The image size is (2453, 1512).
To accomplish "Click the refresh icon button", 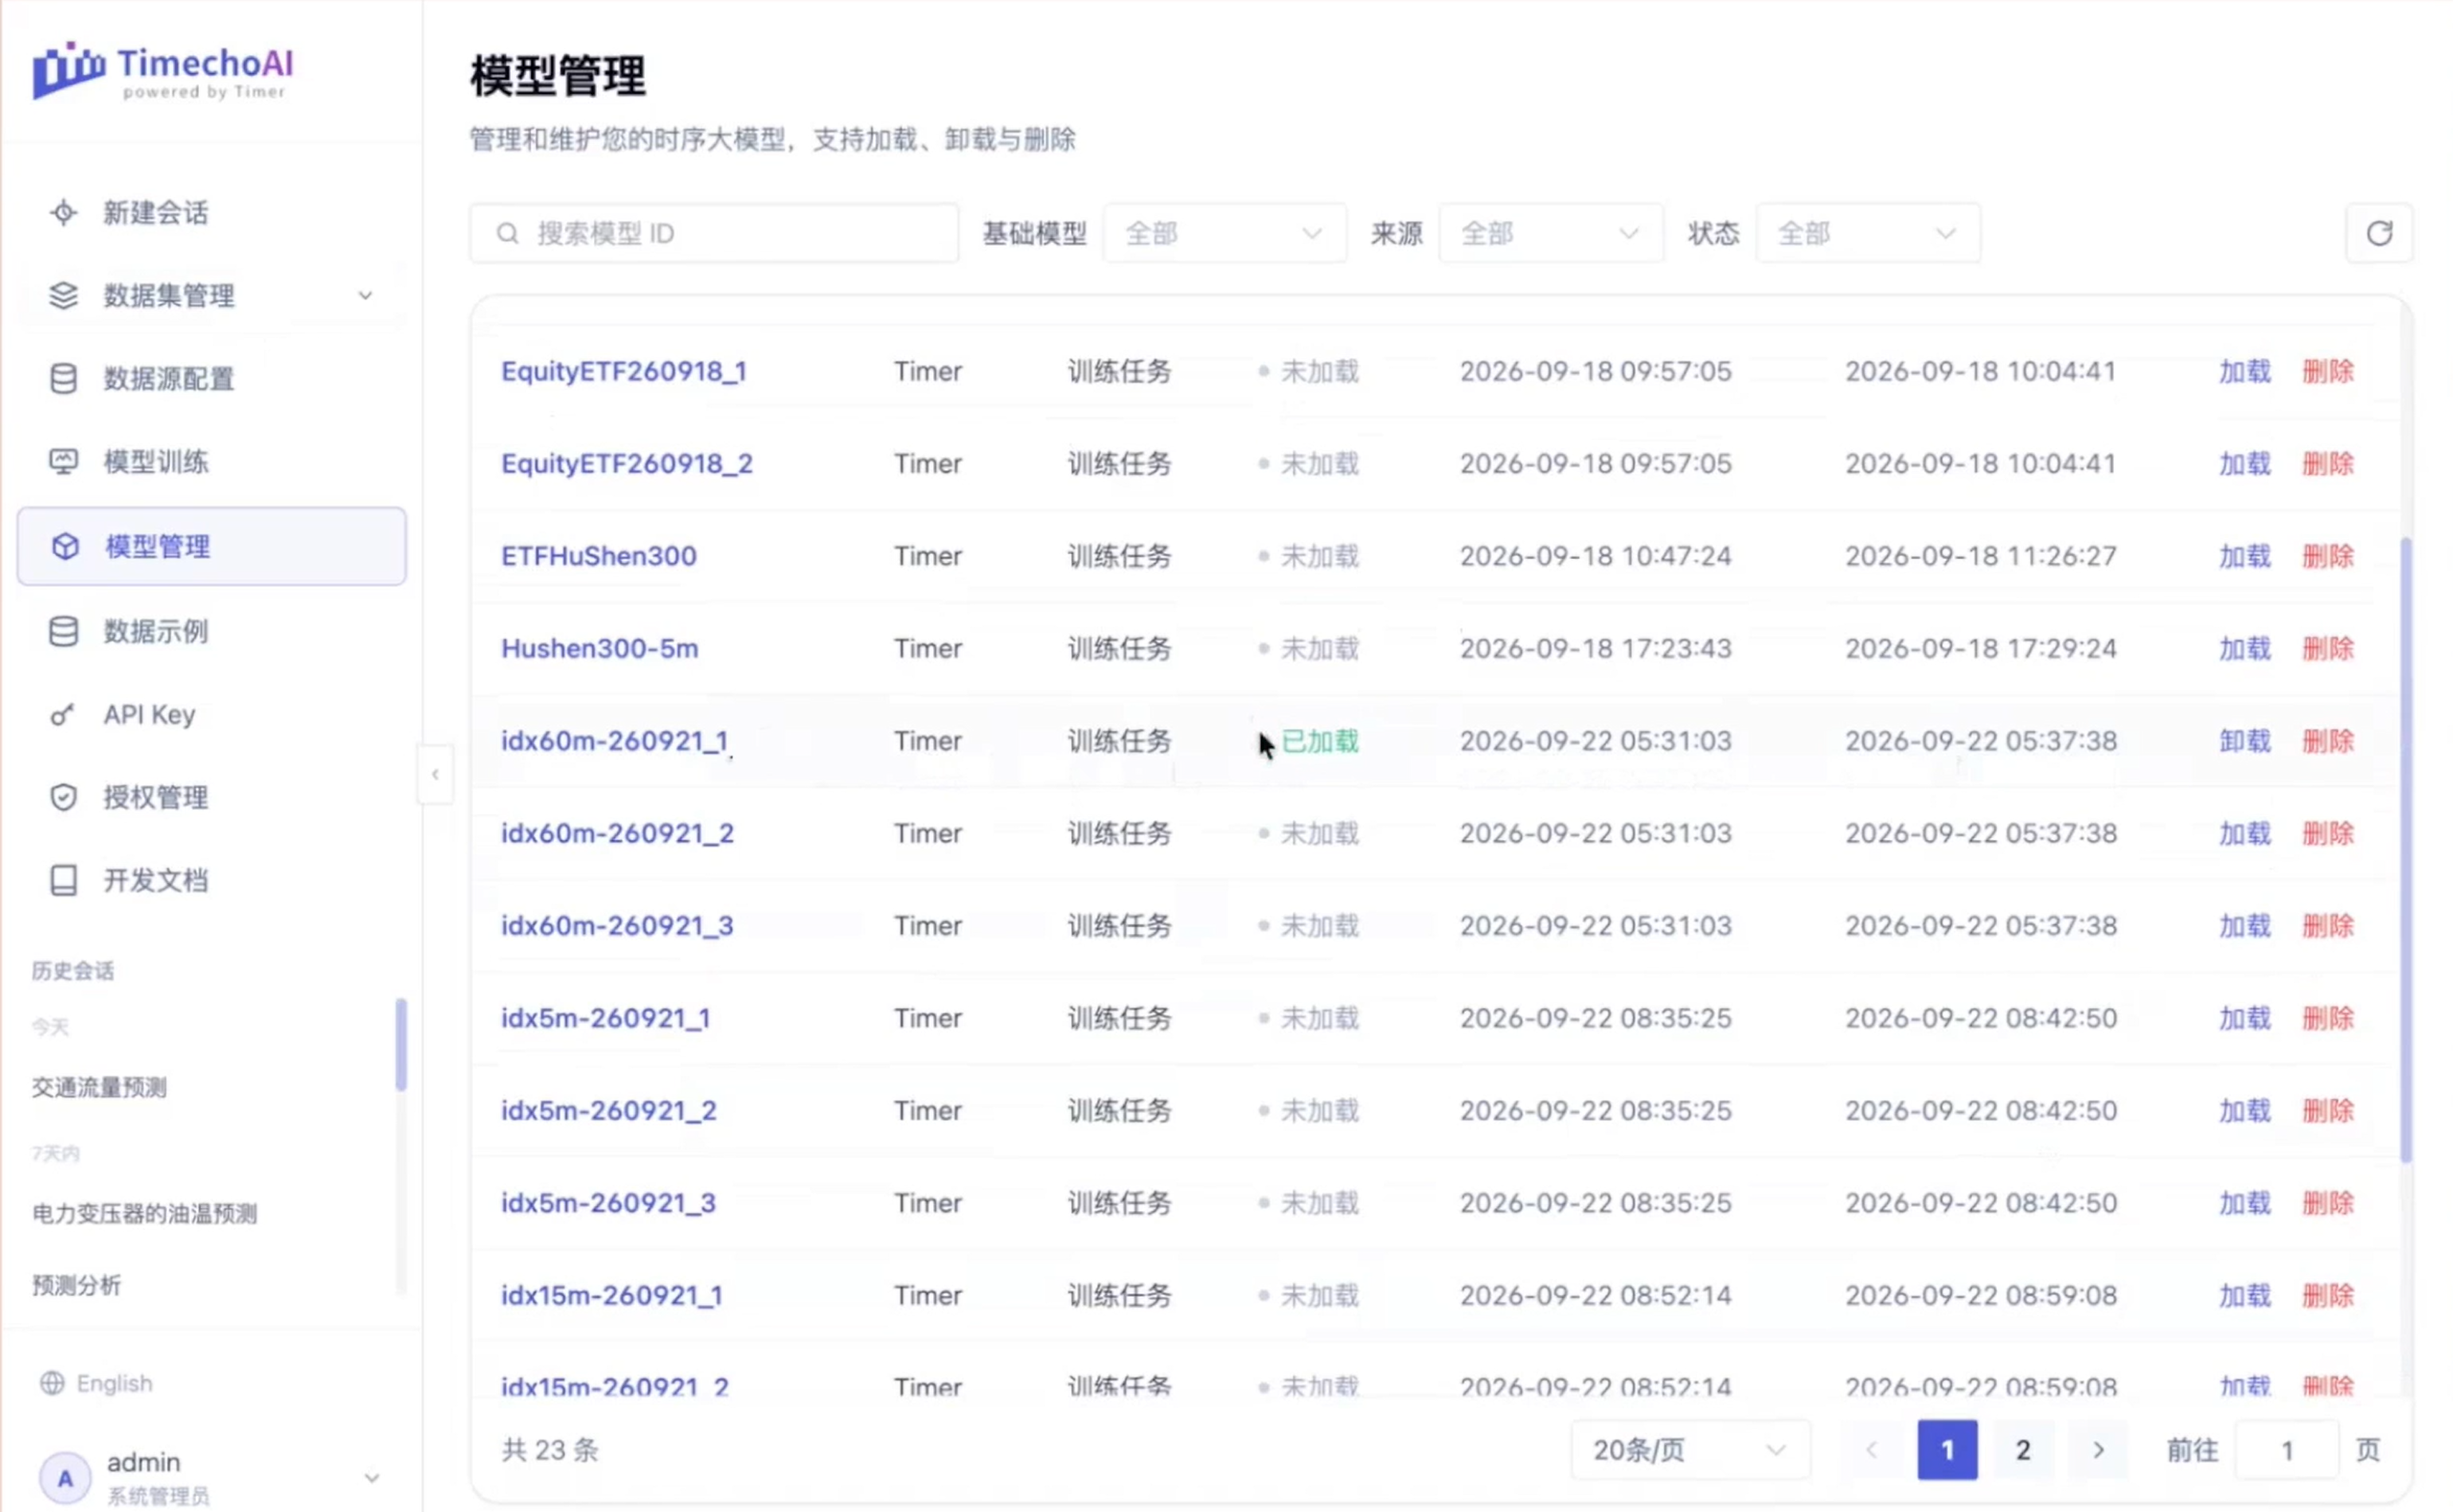I will [2379, 234].
